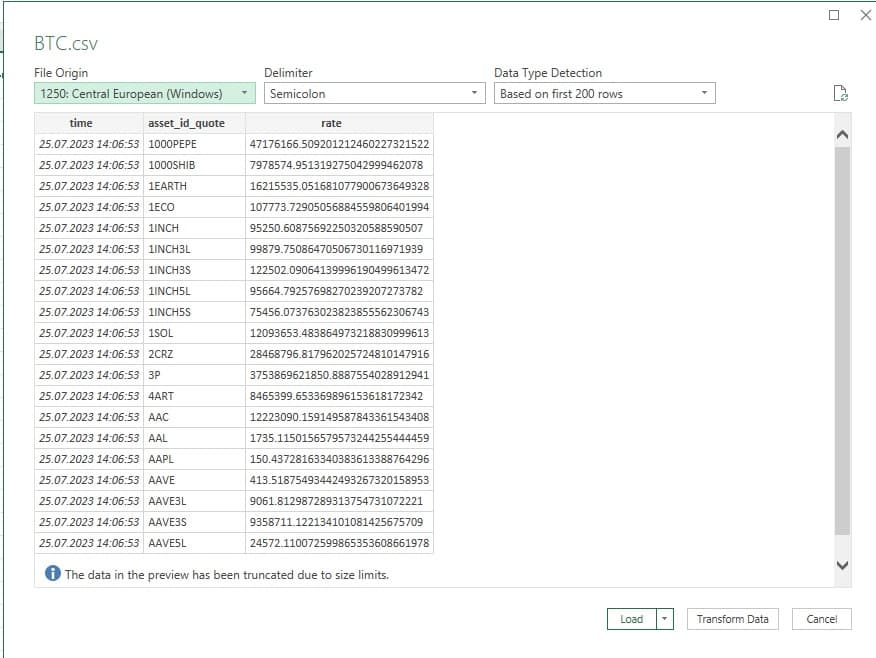Image resolution: width=876 pixels, height=658 pixels.
Task: Click rate value 1735.11501565795732442554​44459
Action: click(x=339, y=438)
